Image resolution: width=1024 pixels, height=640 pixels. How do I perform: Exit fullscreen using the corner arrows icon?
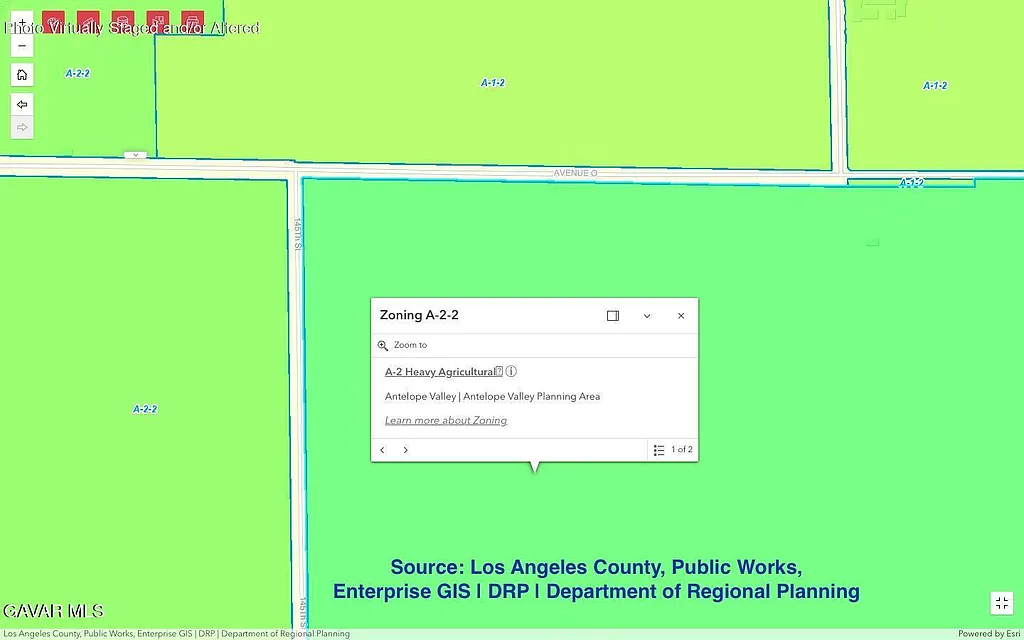[1002, 603]
